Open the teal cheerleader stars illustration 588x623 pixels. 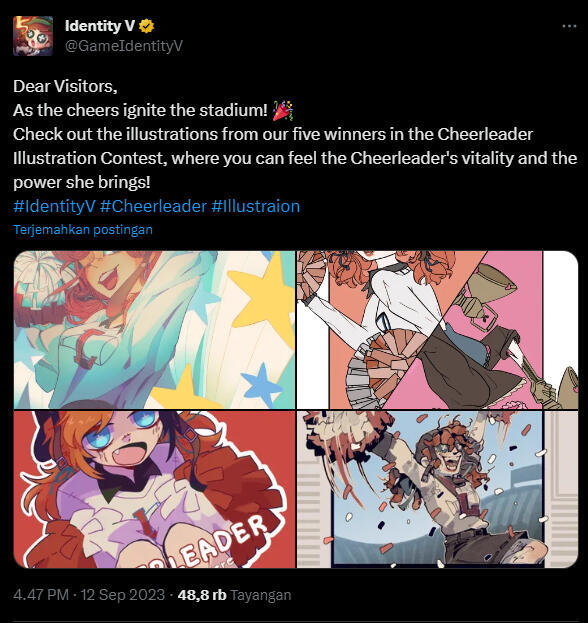coord(155,330)
